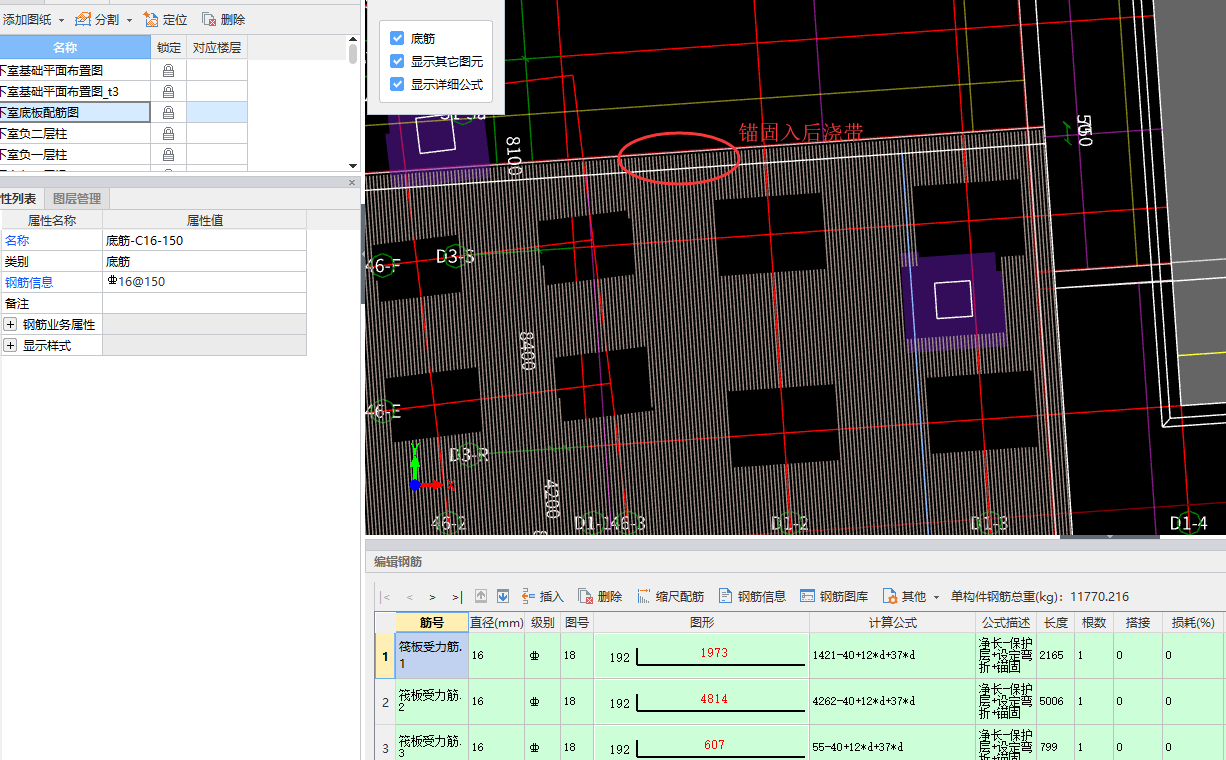
Task: Toggle lock for 下室基础平面布置图 row
Action: coord(168,71)
